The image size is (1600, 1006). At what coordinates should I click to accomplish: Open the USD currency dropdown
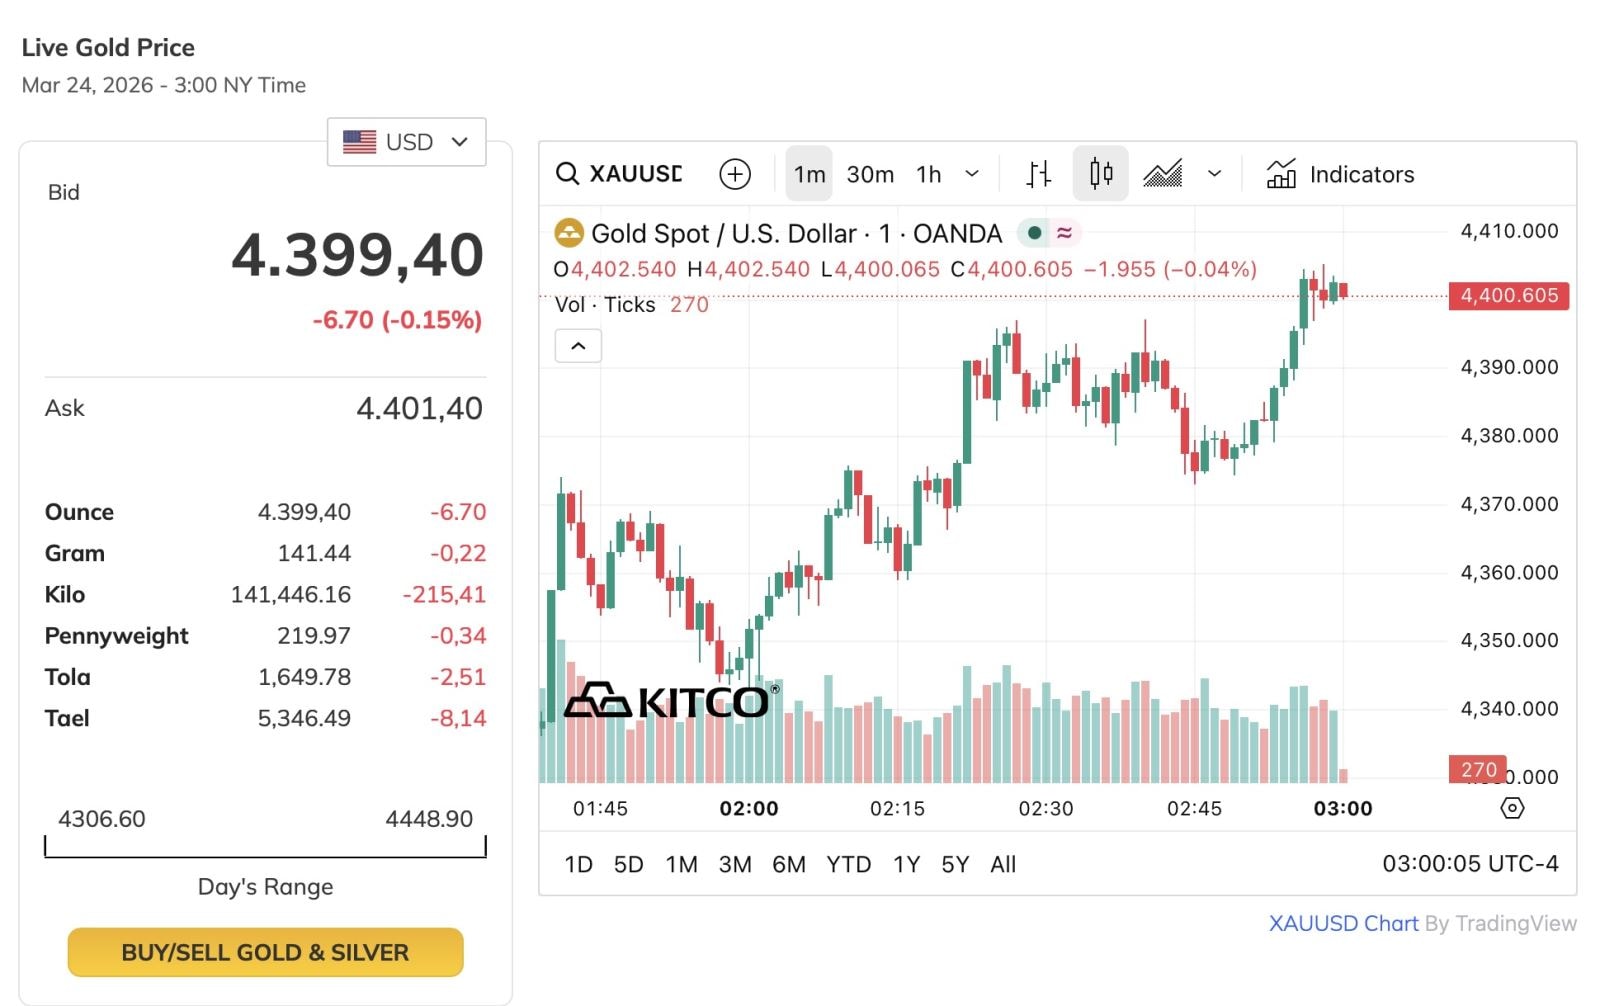(406, 142)
